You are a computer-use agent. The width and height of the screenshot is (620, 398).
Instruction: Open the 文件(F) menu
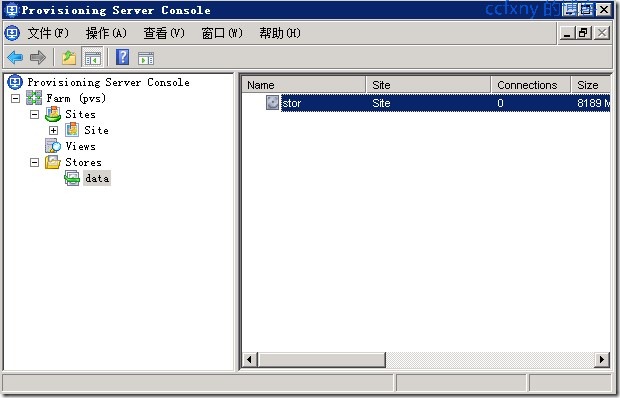(48, 33)
